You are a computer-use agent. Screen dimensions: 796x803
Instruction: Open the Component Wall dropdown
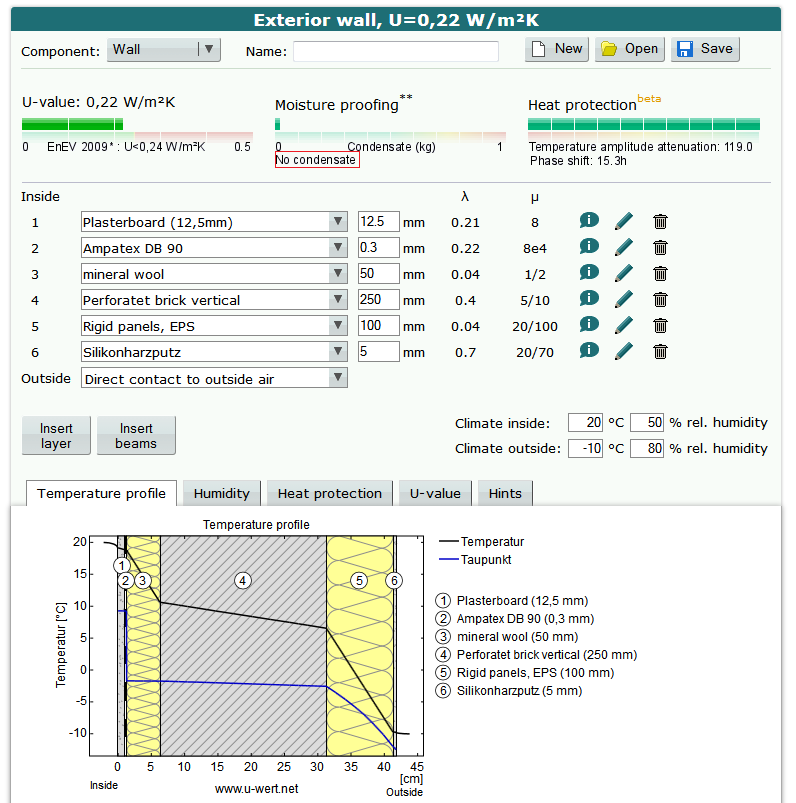coord(164,50)
